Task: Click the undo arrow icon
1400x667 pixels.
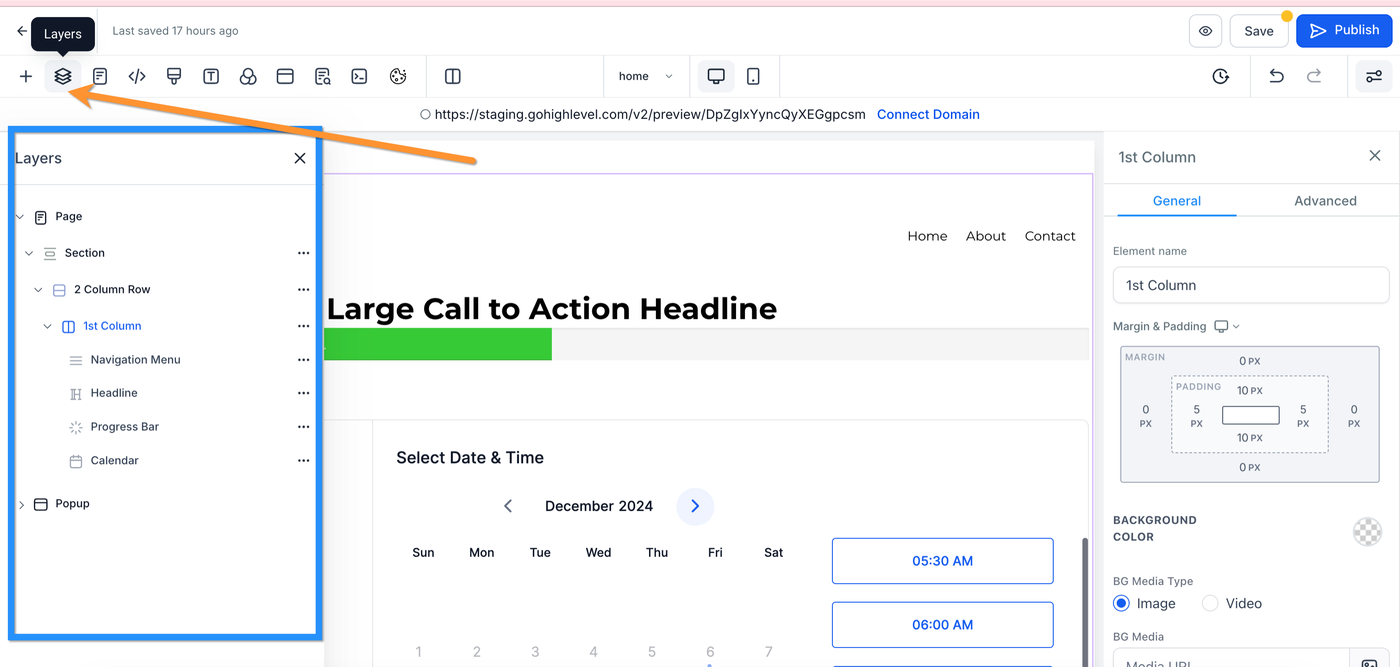Action: tap(1276, 76)
